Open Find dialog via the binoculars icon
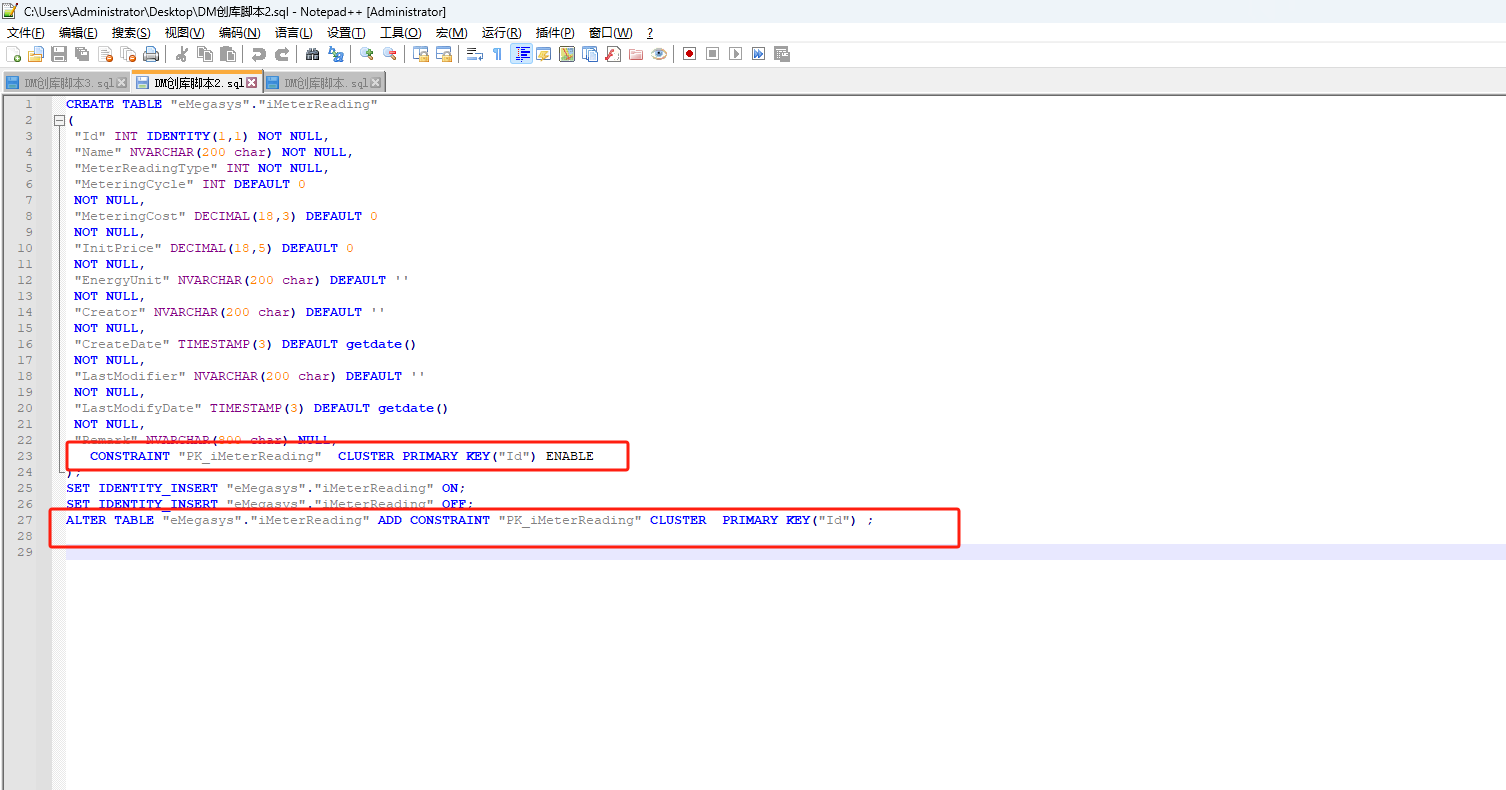This screenshot has width=1506, height=790. [313, 54]
